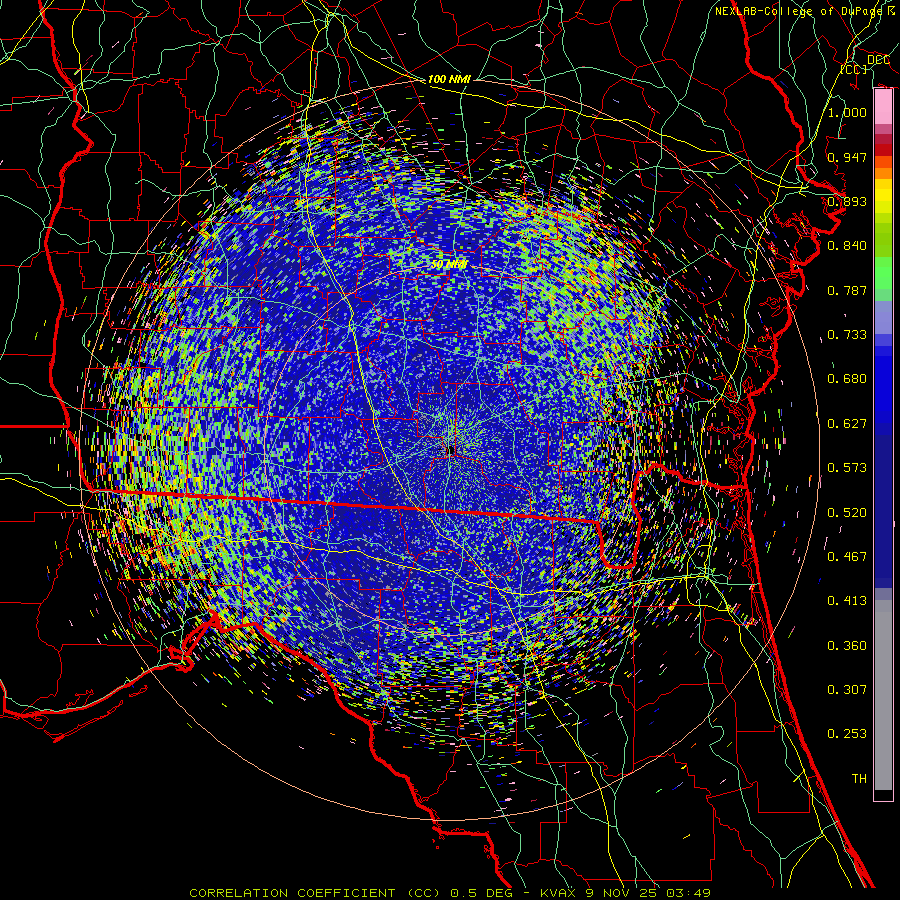900x900 pixels.
Task: Click the DEC label above the color scale
Action: 878,60
